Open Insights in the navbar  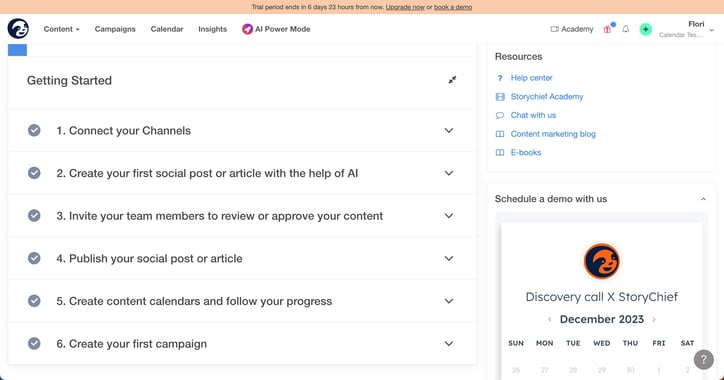pos(212,29)
